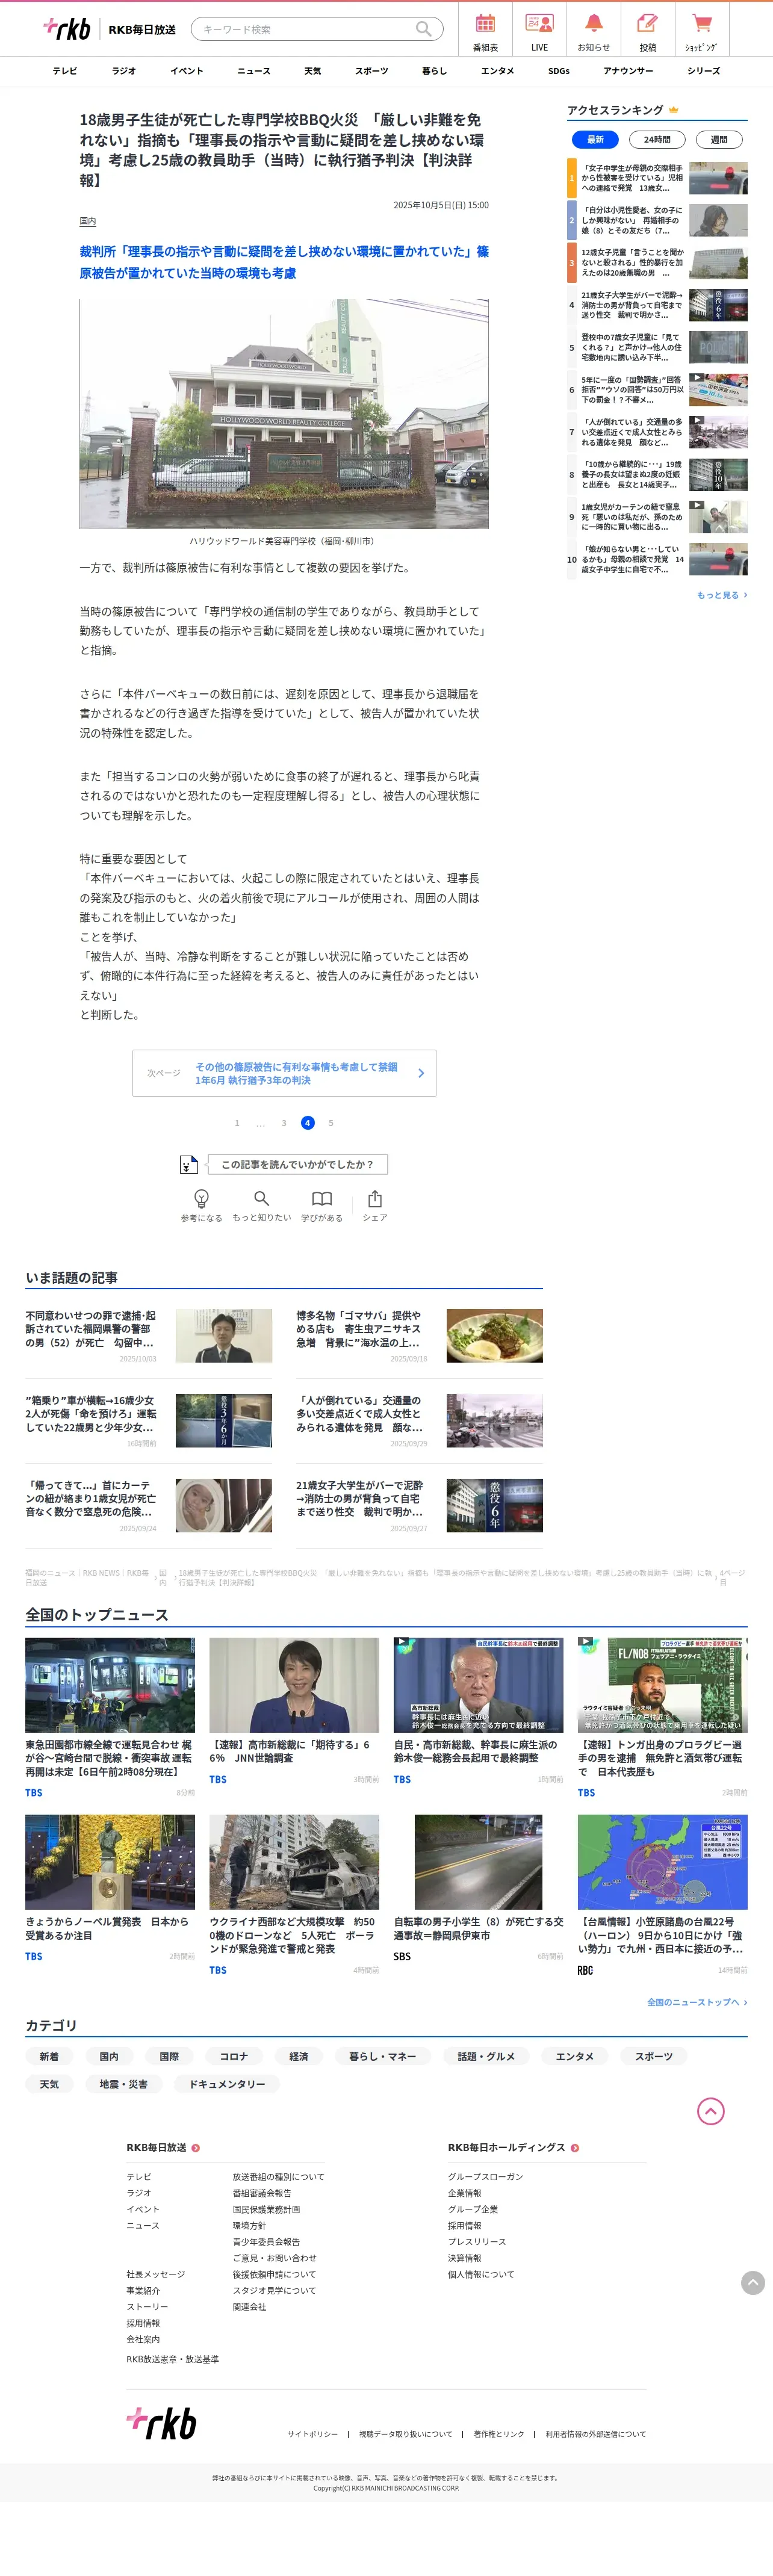The height and width of the screenshot is (2576, 773).
Task: Click the pink scroll-to-top circle arrow
Action: tap(710, 2111)
